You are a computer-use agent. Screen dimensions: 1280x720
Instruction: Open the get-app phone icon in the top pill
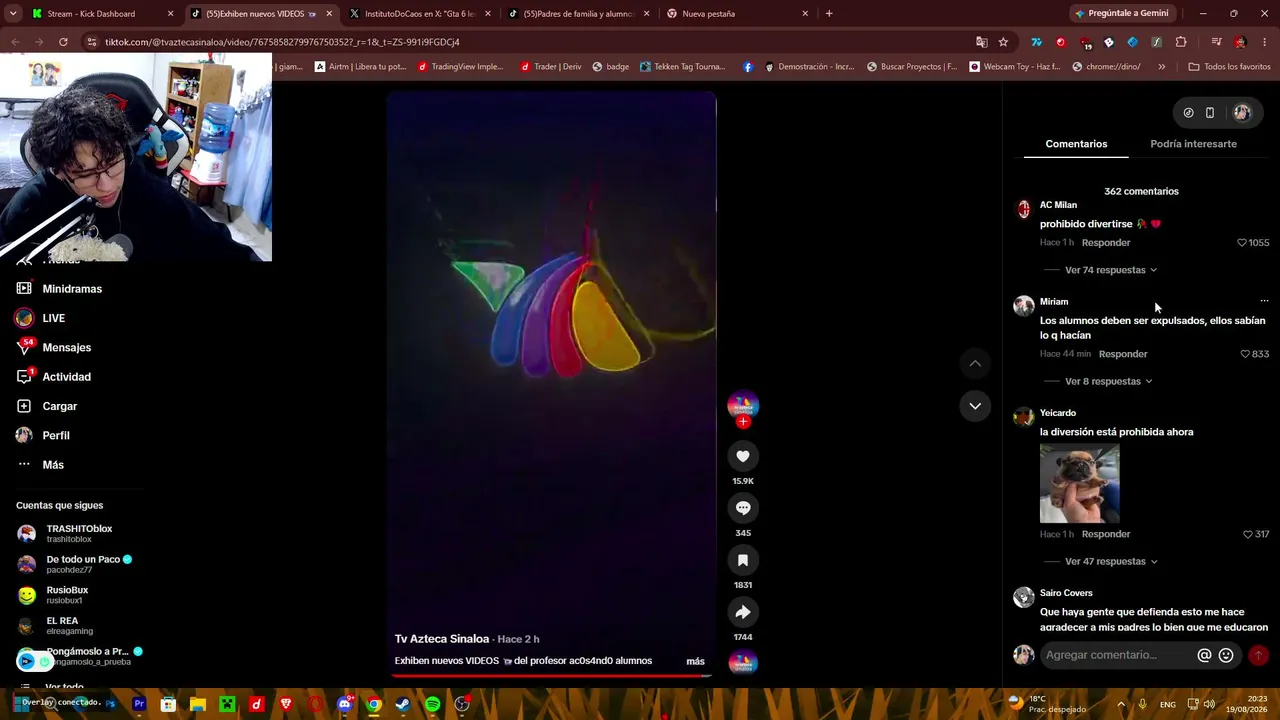click(1210, 113)
